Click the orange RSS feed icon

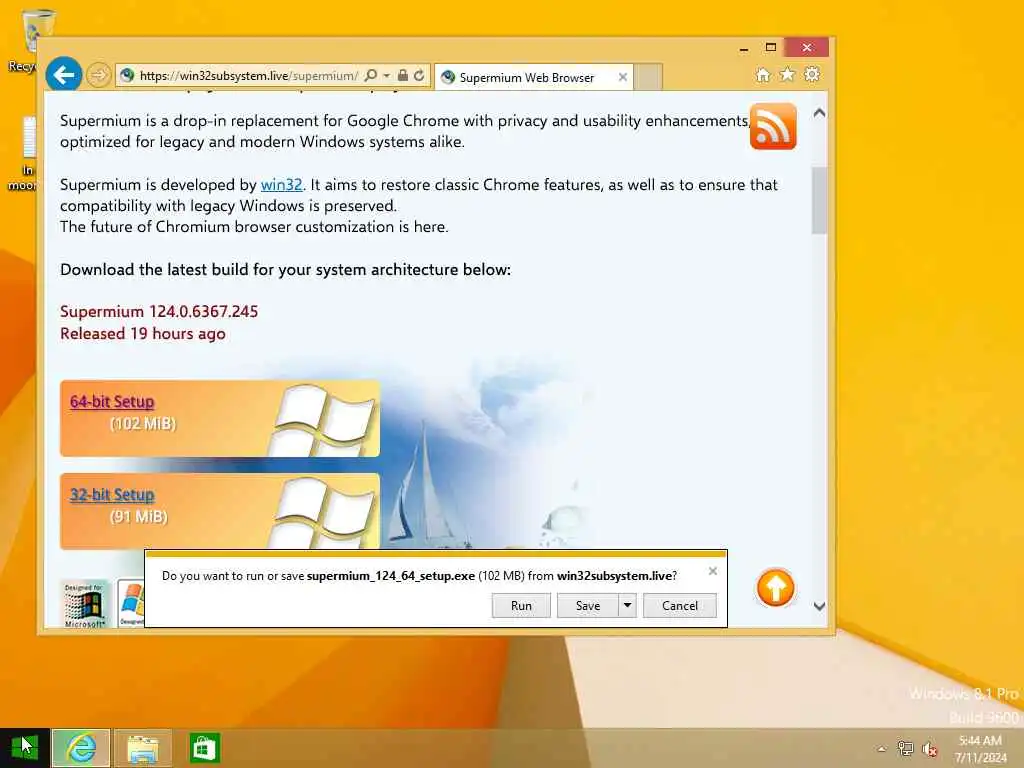(x=773, y=127)
